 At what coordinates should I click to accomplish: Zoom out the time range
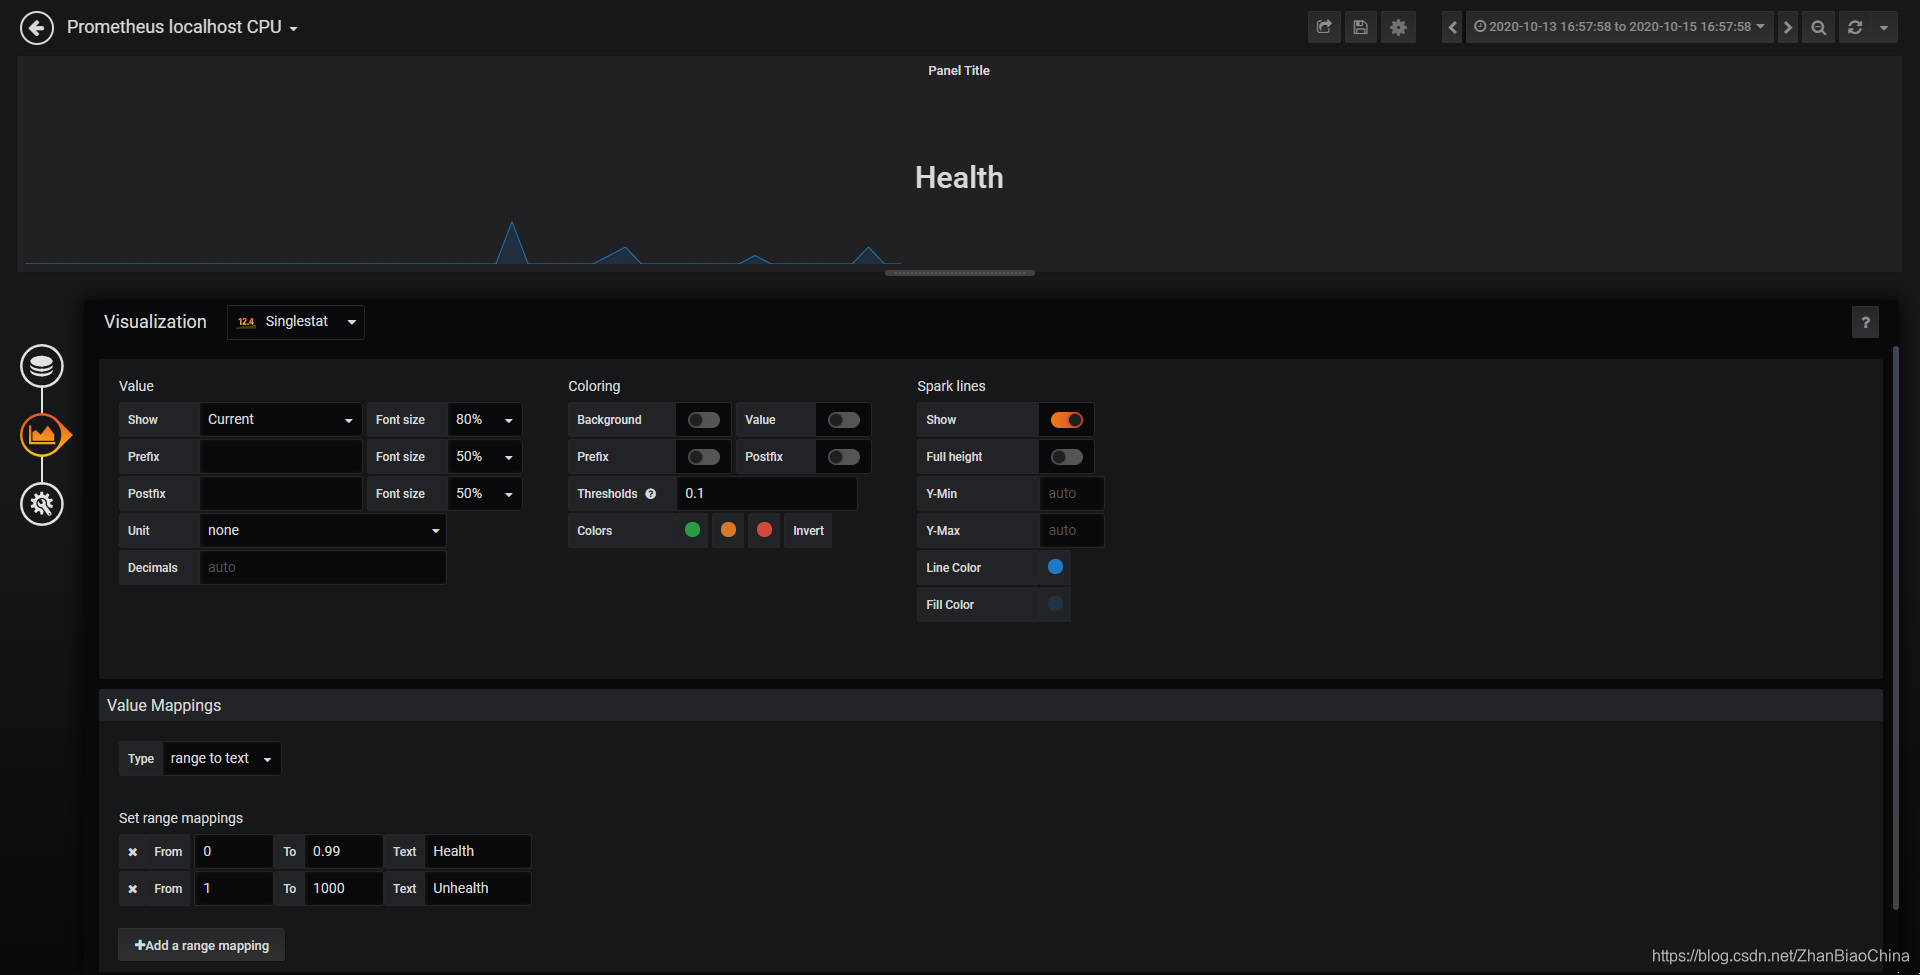tap(1819, 27)
